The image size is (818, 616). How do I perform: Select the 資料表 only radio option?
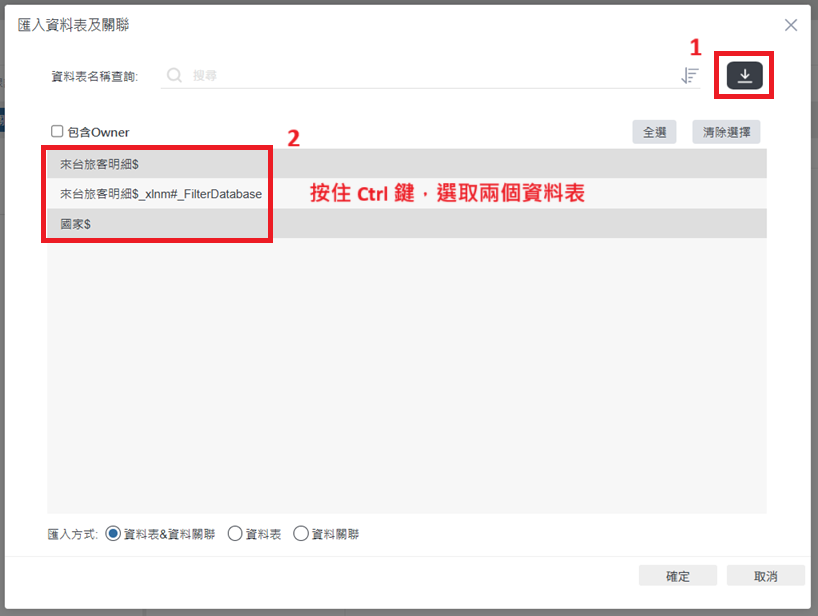235,534
